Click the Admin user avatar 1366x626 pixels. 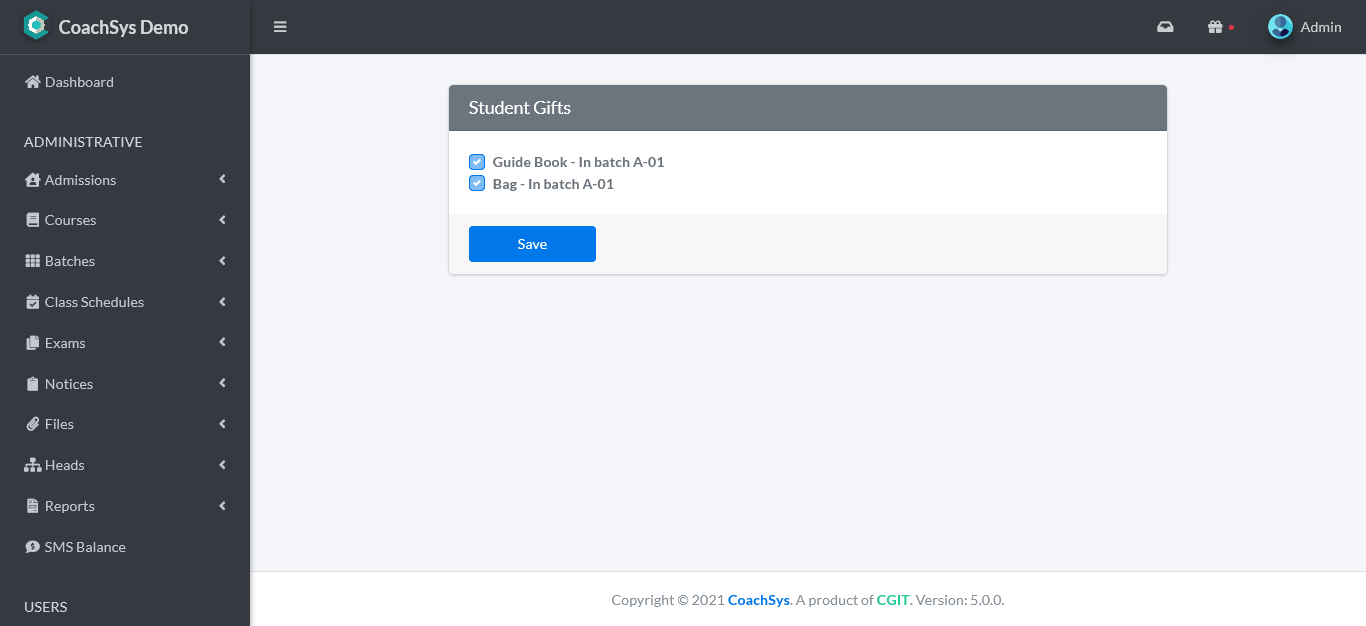click(1280, 27)
